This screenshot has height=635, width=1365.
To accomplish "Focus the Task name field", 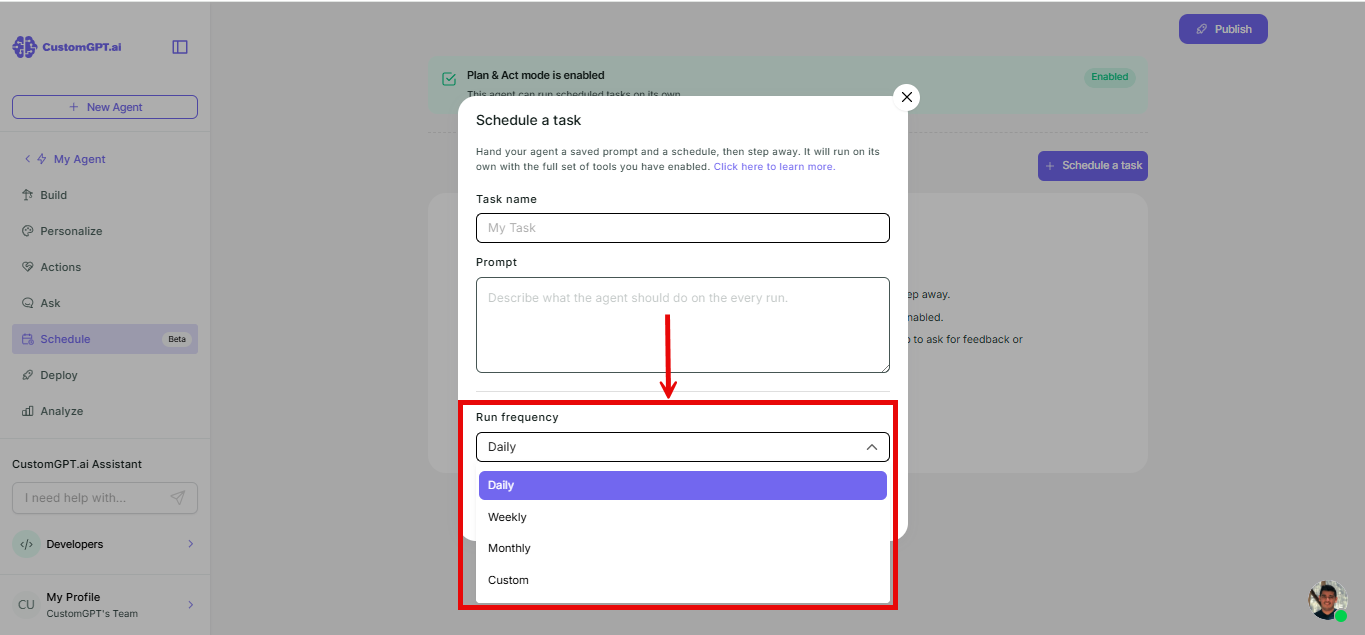I will (x=683, y=228).
